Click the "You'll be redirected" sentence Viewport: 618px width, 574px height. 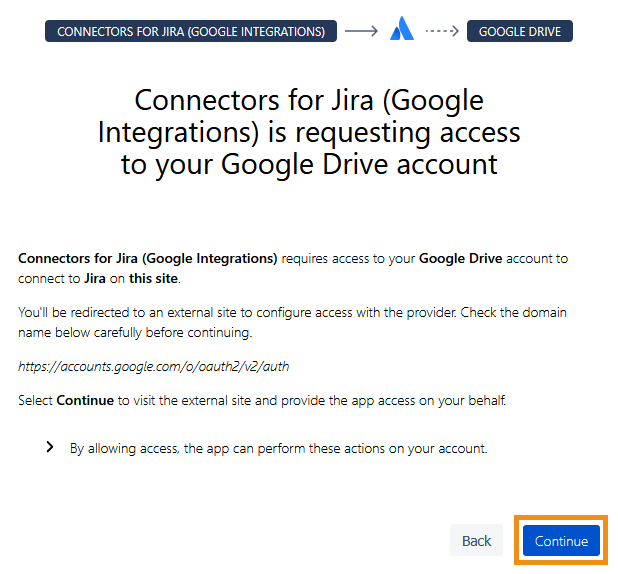click(200, 313)
